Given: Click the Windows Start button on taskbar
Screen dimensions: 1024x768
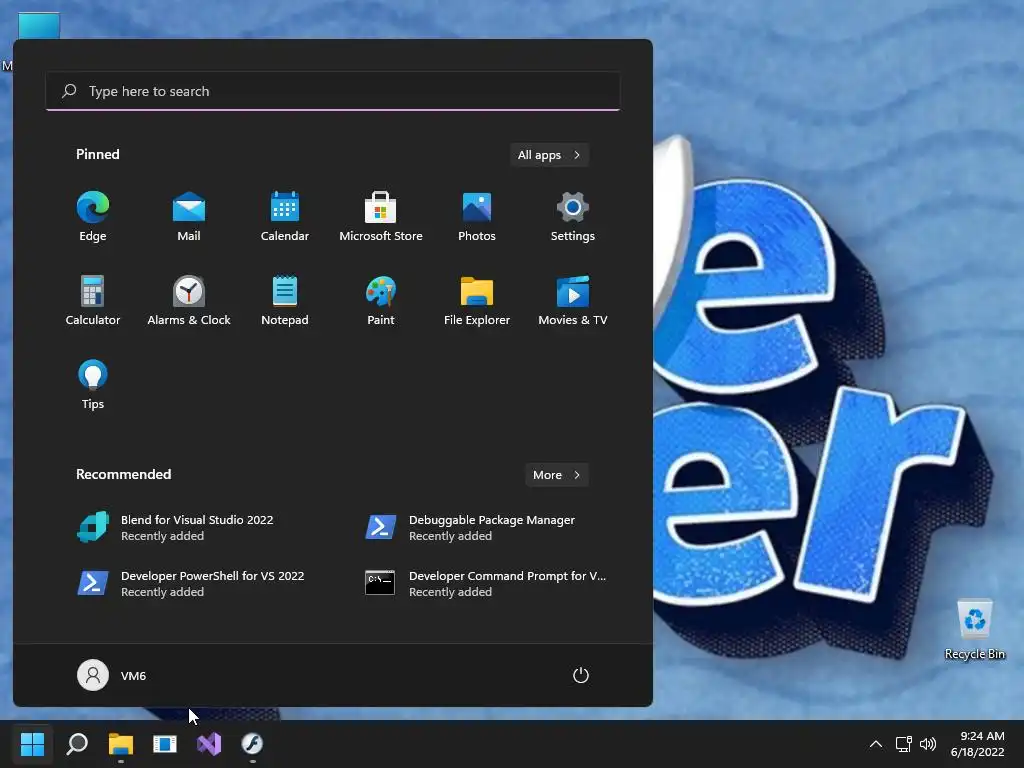Looking at the screenshot, I should 32,744.
